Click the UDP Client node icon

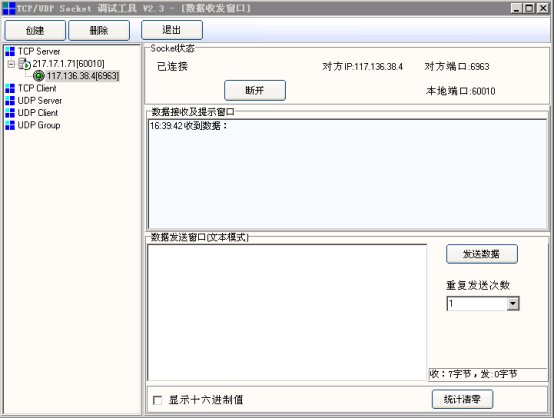click(10, 113)
